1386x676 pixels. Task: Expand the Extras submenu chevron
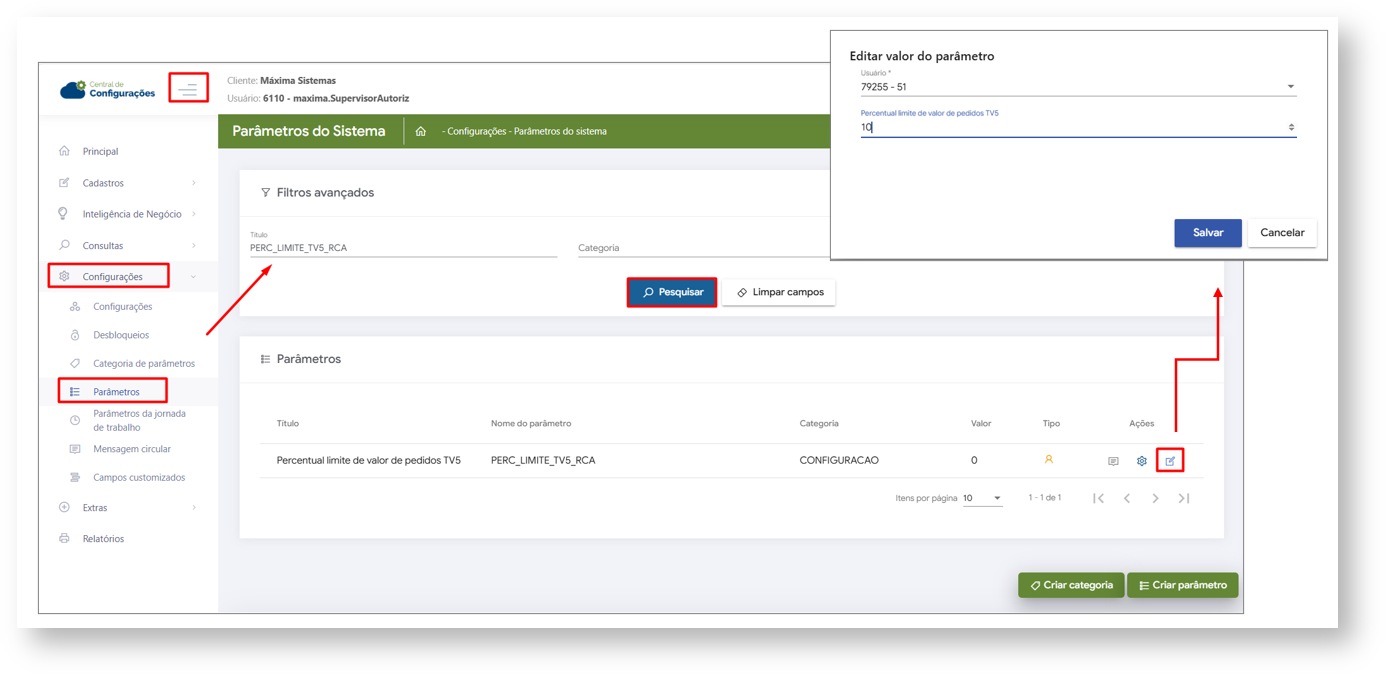(194, 508)
